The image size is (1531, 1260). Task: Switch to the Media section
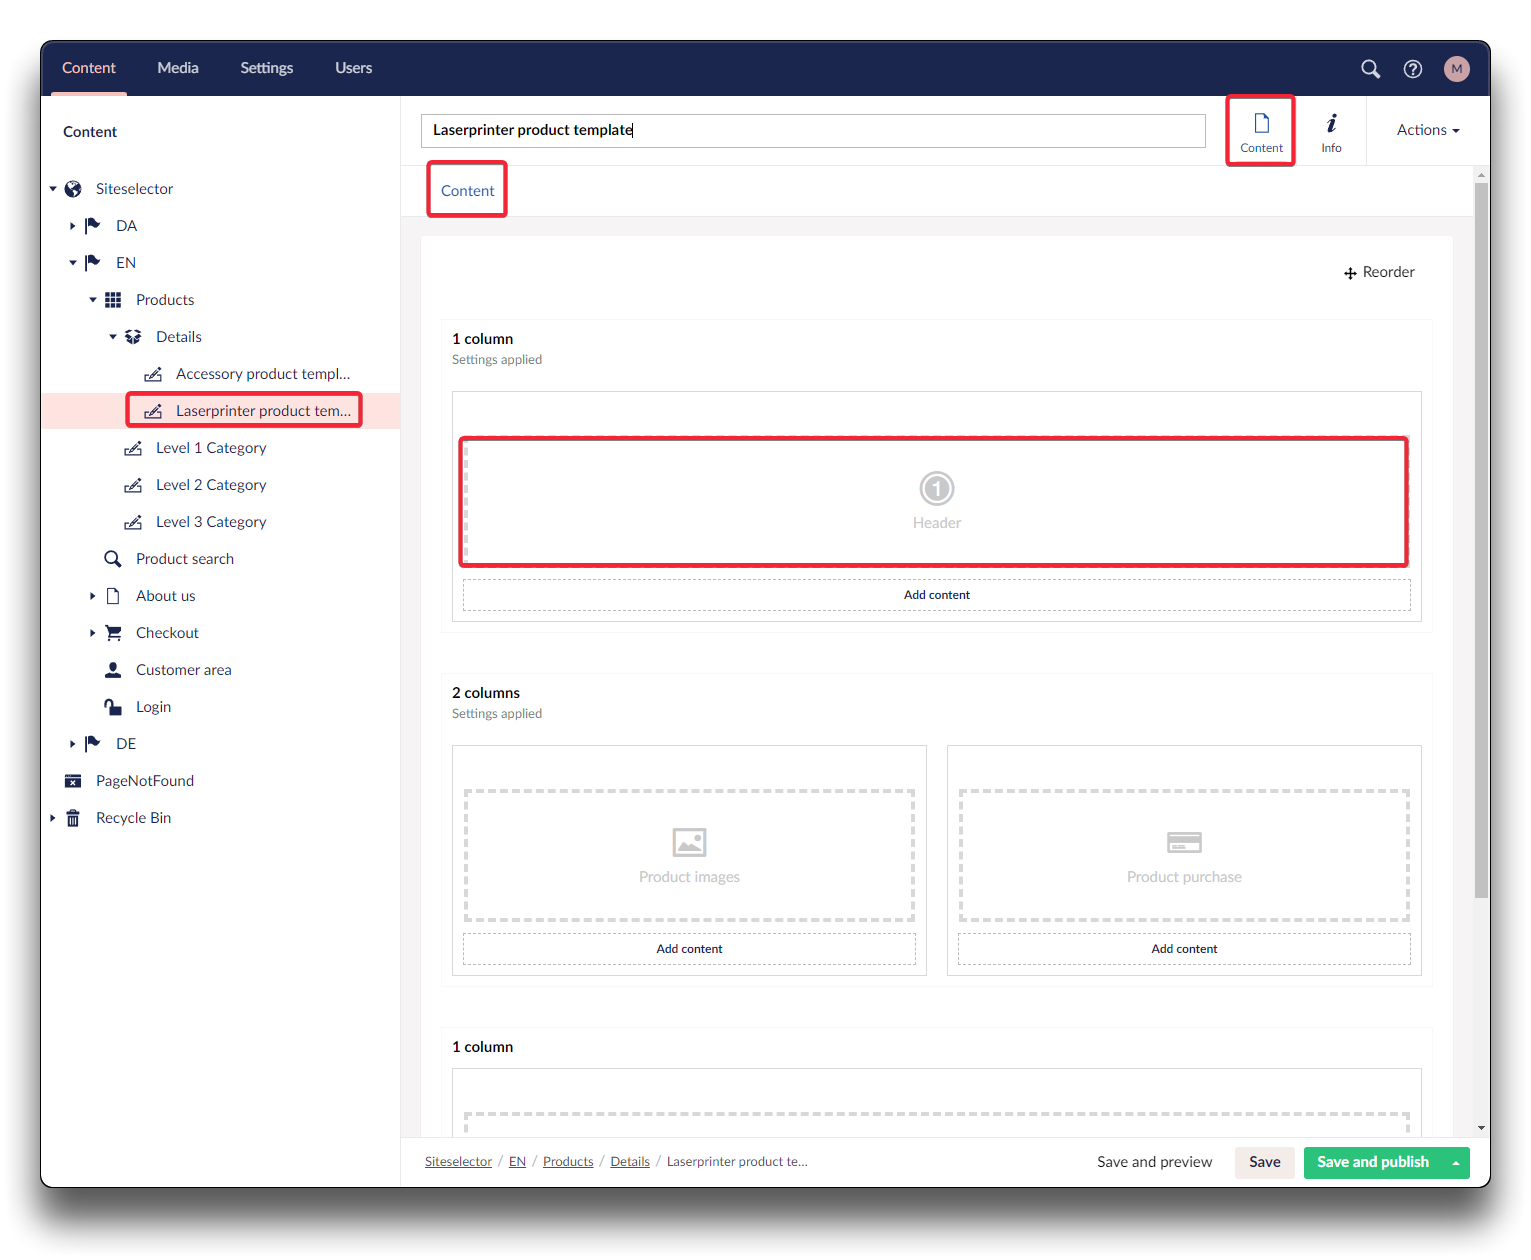[178, 68]
